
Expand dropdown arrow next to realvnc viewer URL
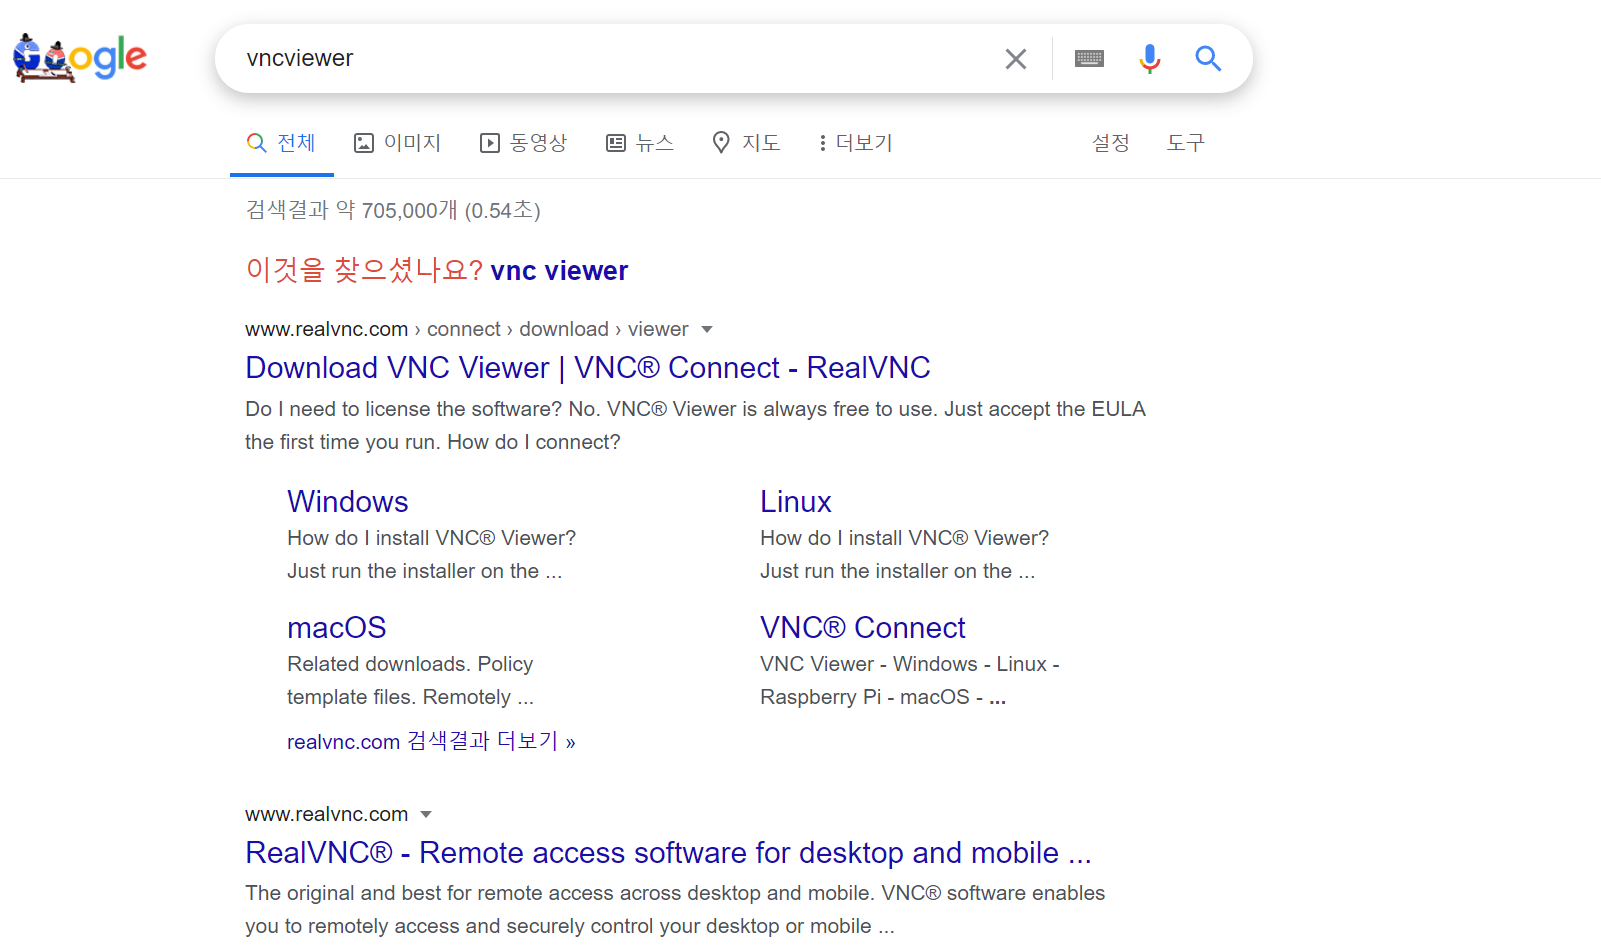pos(707,329)
